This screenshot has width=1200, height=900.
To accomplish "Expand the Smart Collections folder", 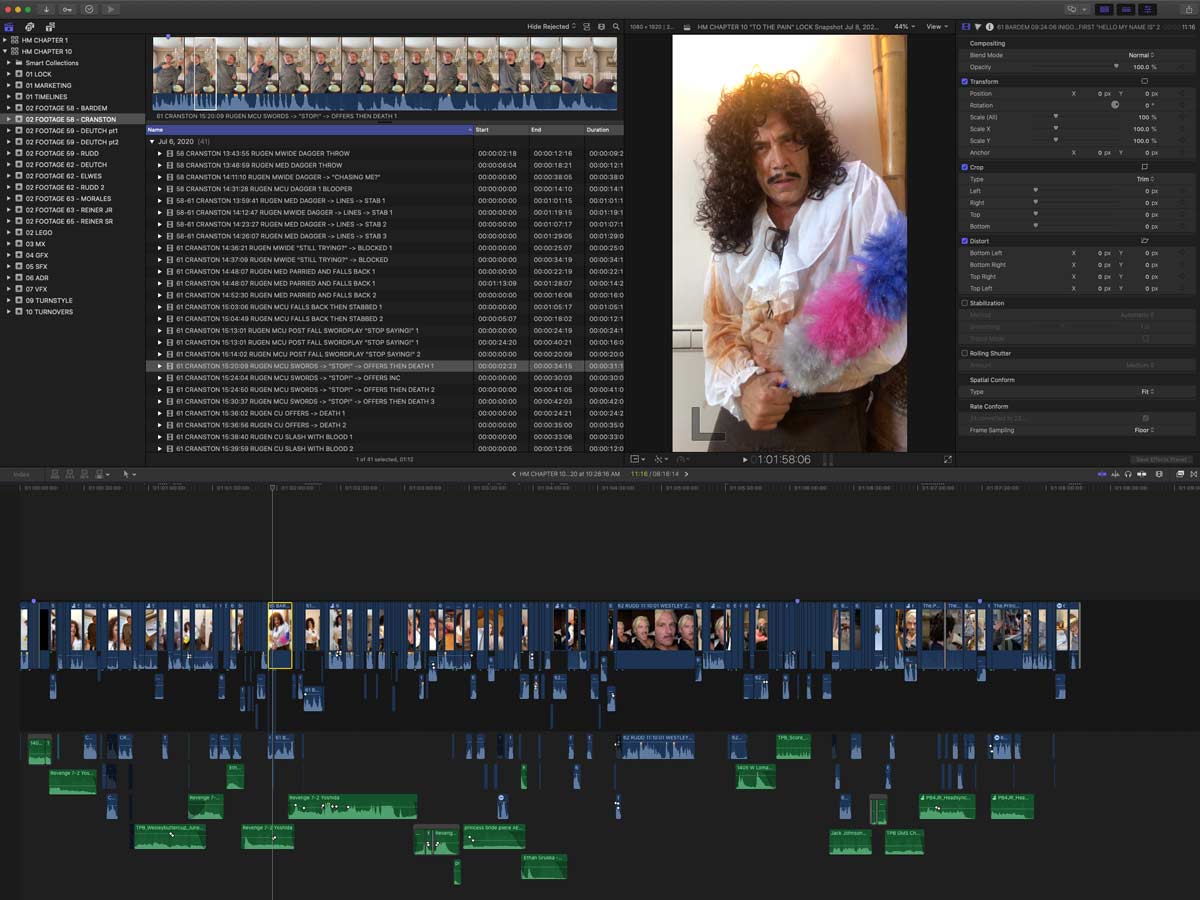I will (x=9, y=63).
